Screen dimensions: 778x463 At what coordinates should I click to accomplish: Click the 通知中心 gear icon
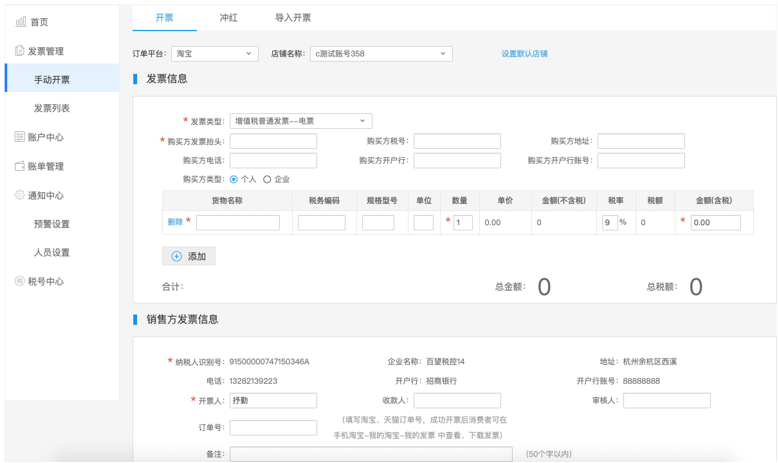(x=19, y=195)
